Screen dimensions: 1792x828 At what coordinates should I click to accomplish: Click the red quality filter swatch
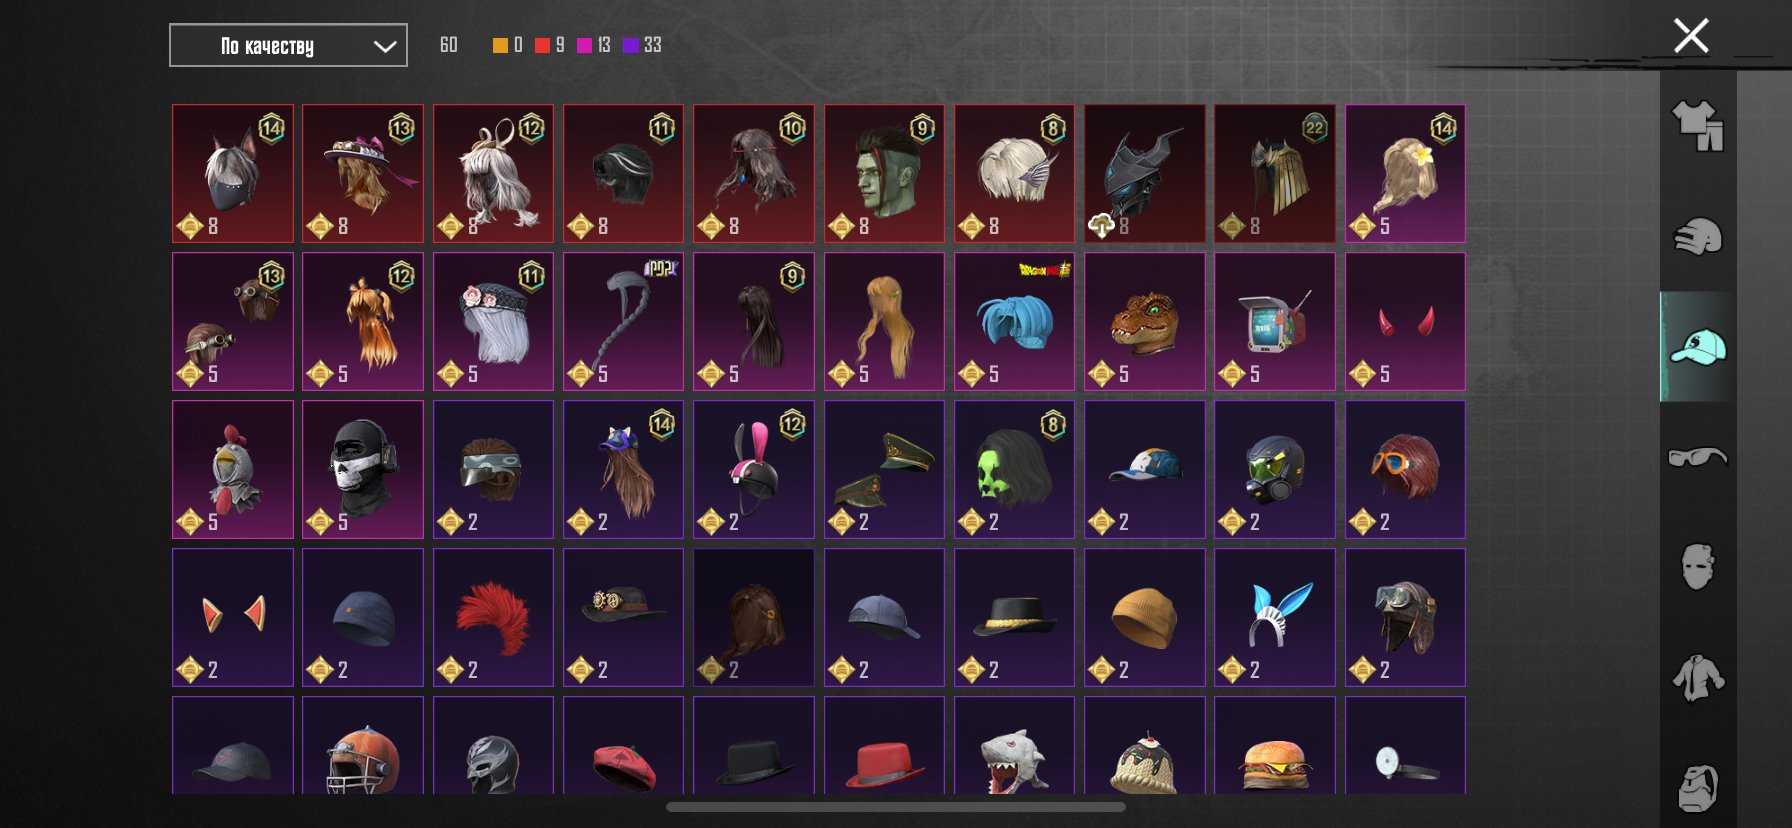[542, 45]
